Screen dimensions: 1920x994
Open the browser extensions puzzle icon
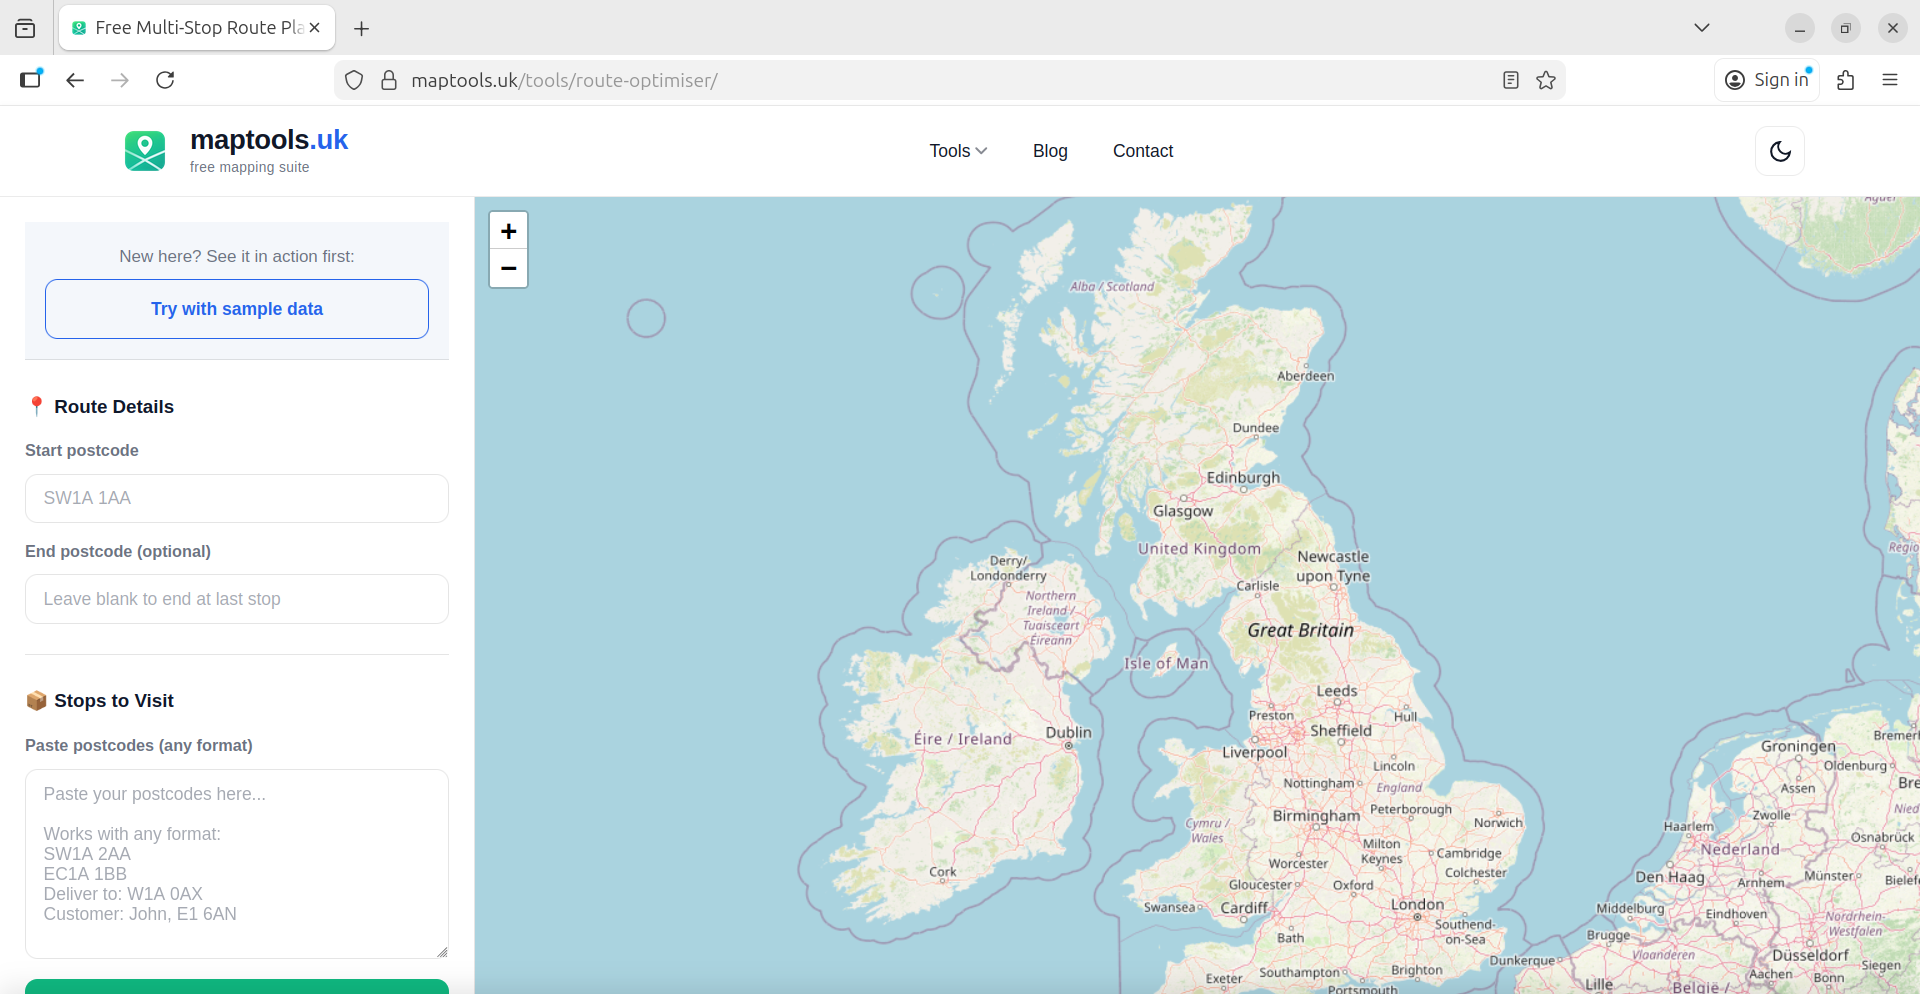[1845, 80]
